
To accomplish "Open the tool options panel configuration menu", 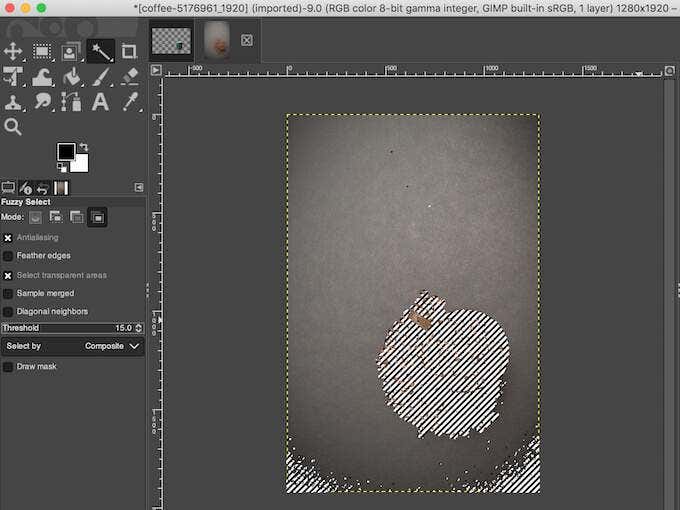I will [x=139, y=188].
